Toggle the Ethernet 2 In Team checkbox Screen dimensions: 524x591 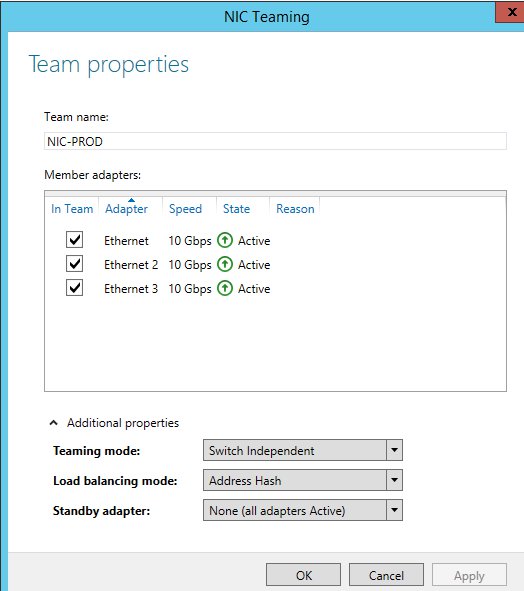[x=75, y=264]
